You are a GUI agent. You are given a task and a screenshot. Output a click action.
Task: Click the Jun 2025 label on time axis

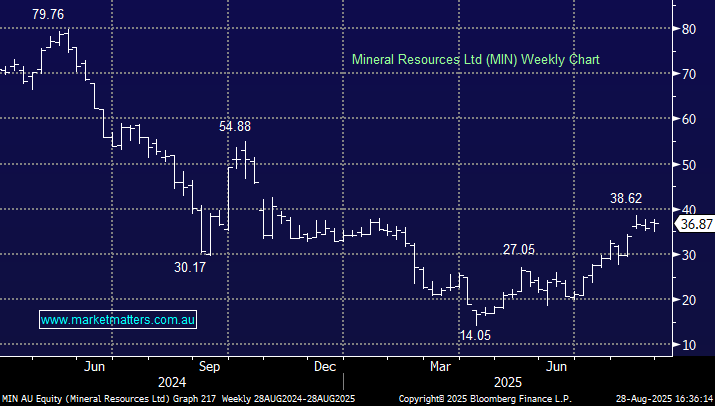coord(556,367)
